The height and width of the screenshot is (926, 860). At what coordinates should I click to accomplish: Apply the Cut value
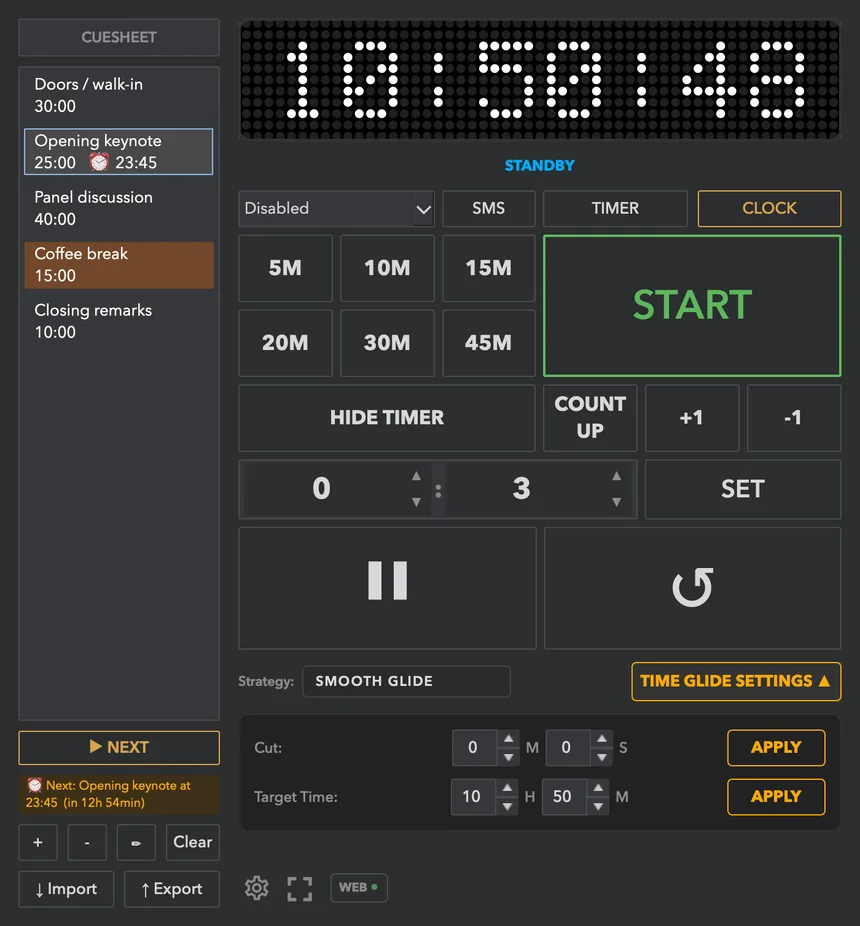click(x=776, y=748)
